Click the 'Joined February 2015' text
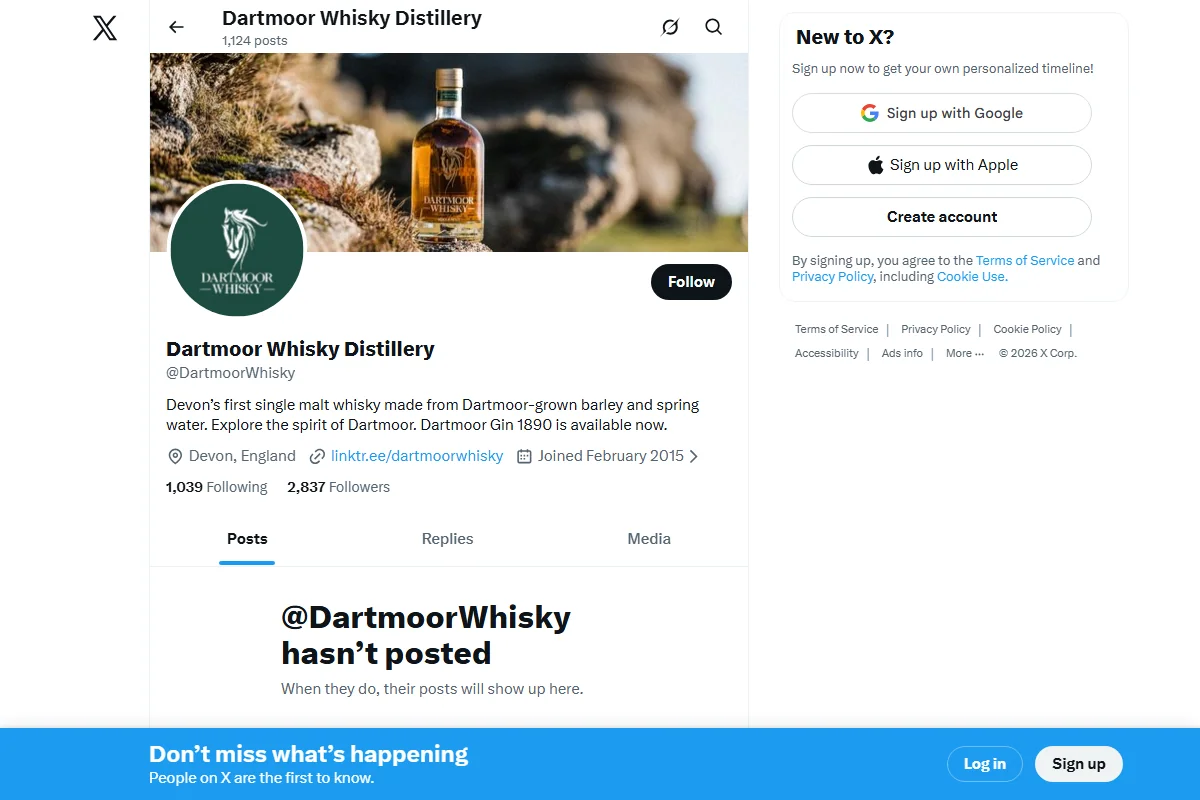The height and width of the screenshot is (800, 1200). point(611,456)
